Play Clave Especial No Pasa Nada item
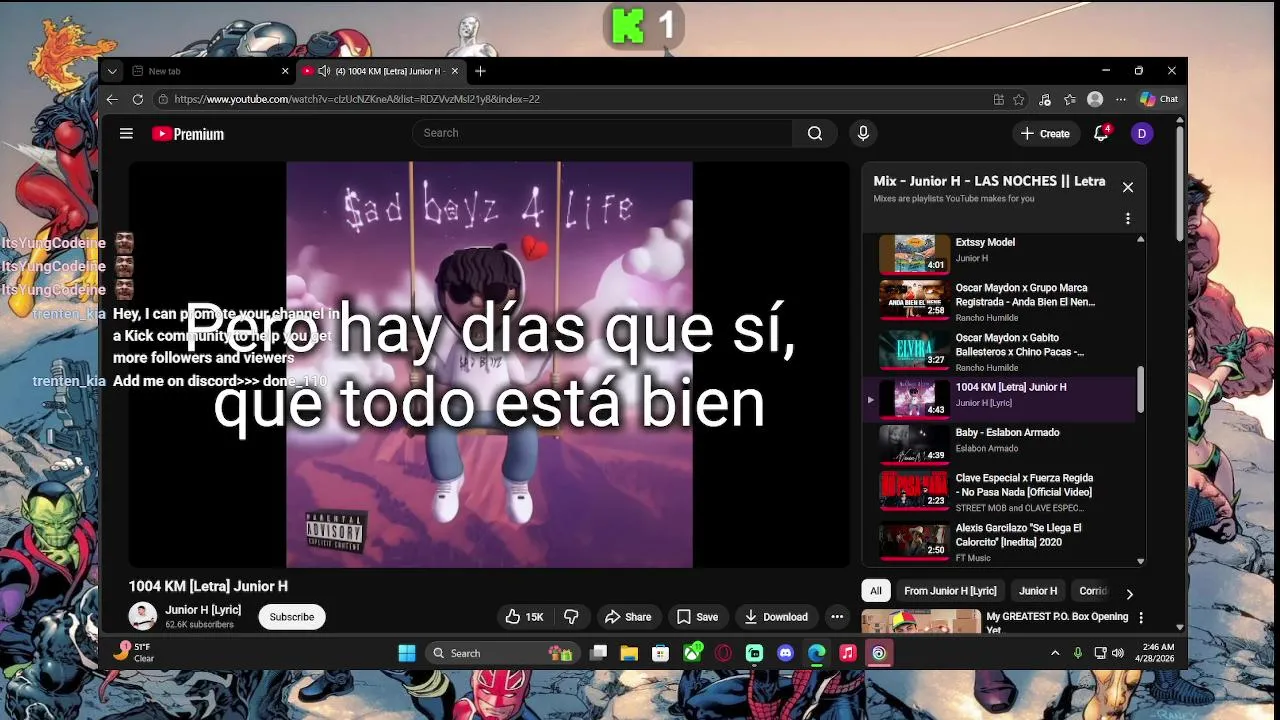The height and width of the screenshot is (720, 1280). tap(1000, 492)
